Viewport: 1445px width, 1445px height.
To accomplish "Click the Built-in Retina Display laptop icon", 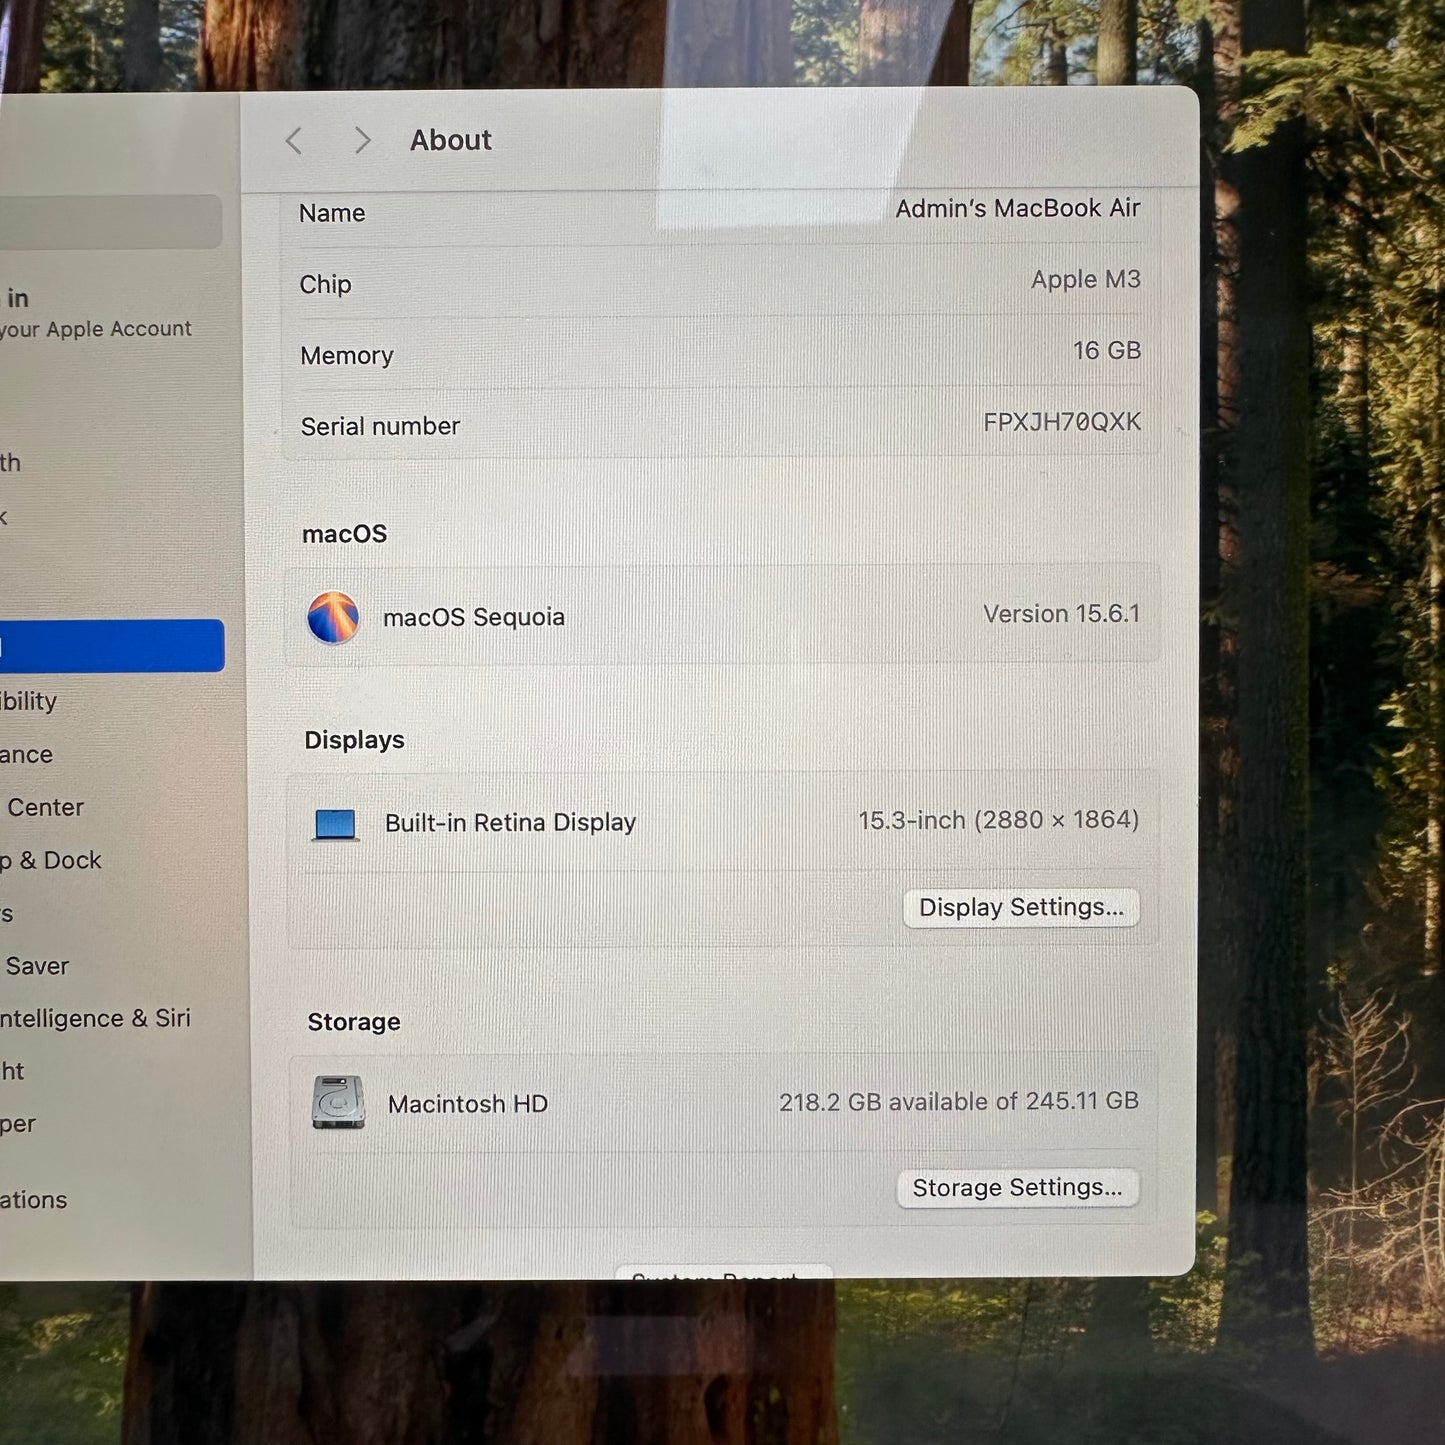I will pos(335,825).
